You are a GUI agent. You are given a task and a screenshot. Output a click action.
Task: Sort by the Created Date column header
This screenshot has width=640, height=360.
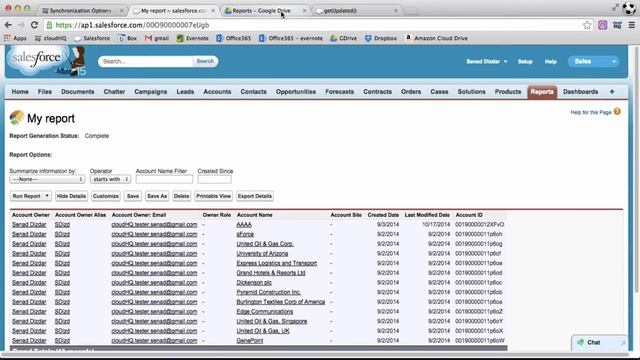tap(383, 215)
